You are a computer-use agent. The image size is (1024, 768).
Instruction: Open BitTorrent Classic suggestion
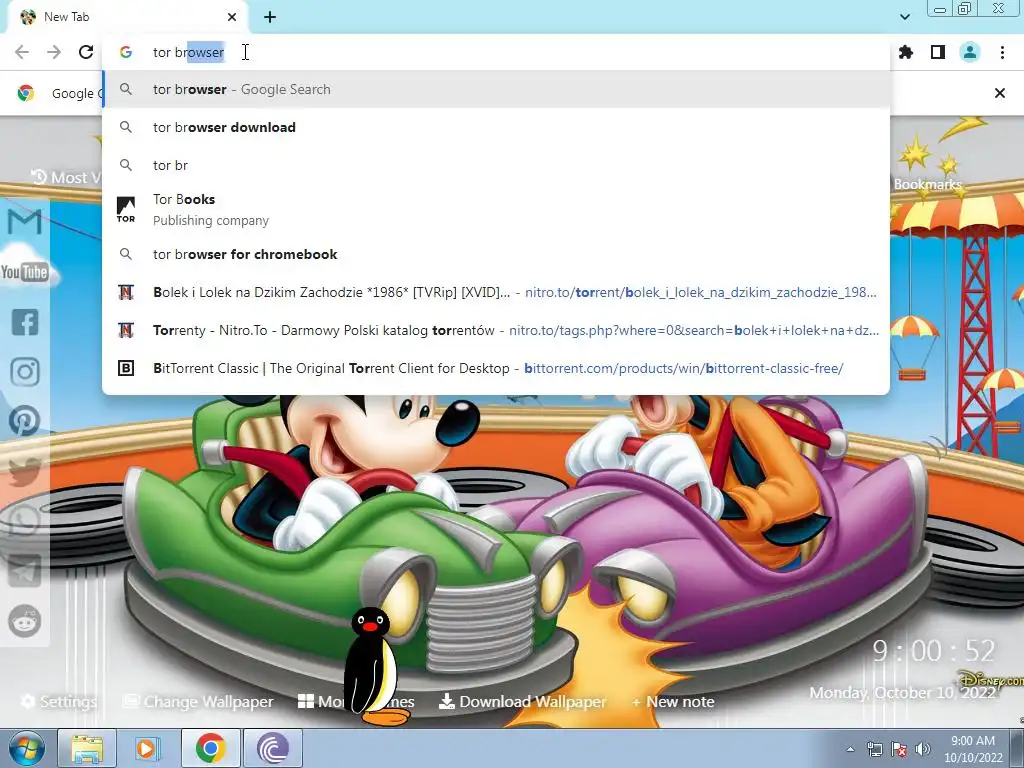tap(496, 368)
